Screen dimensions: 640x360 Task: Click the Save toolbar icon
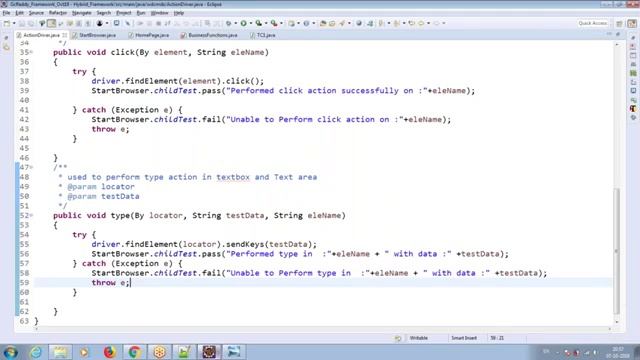(22, 23)
